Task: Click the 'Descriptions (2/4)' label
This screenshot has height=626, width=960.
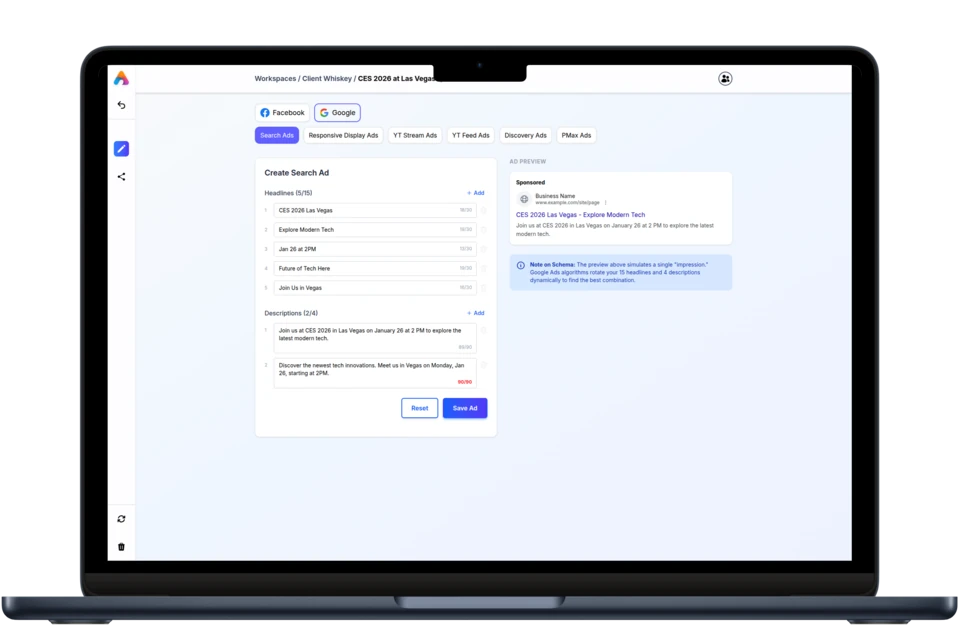Action: 291,313
